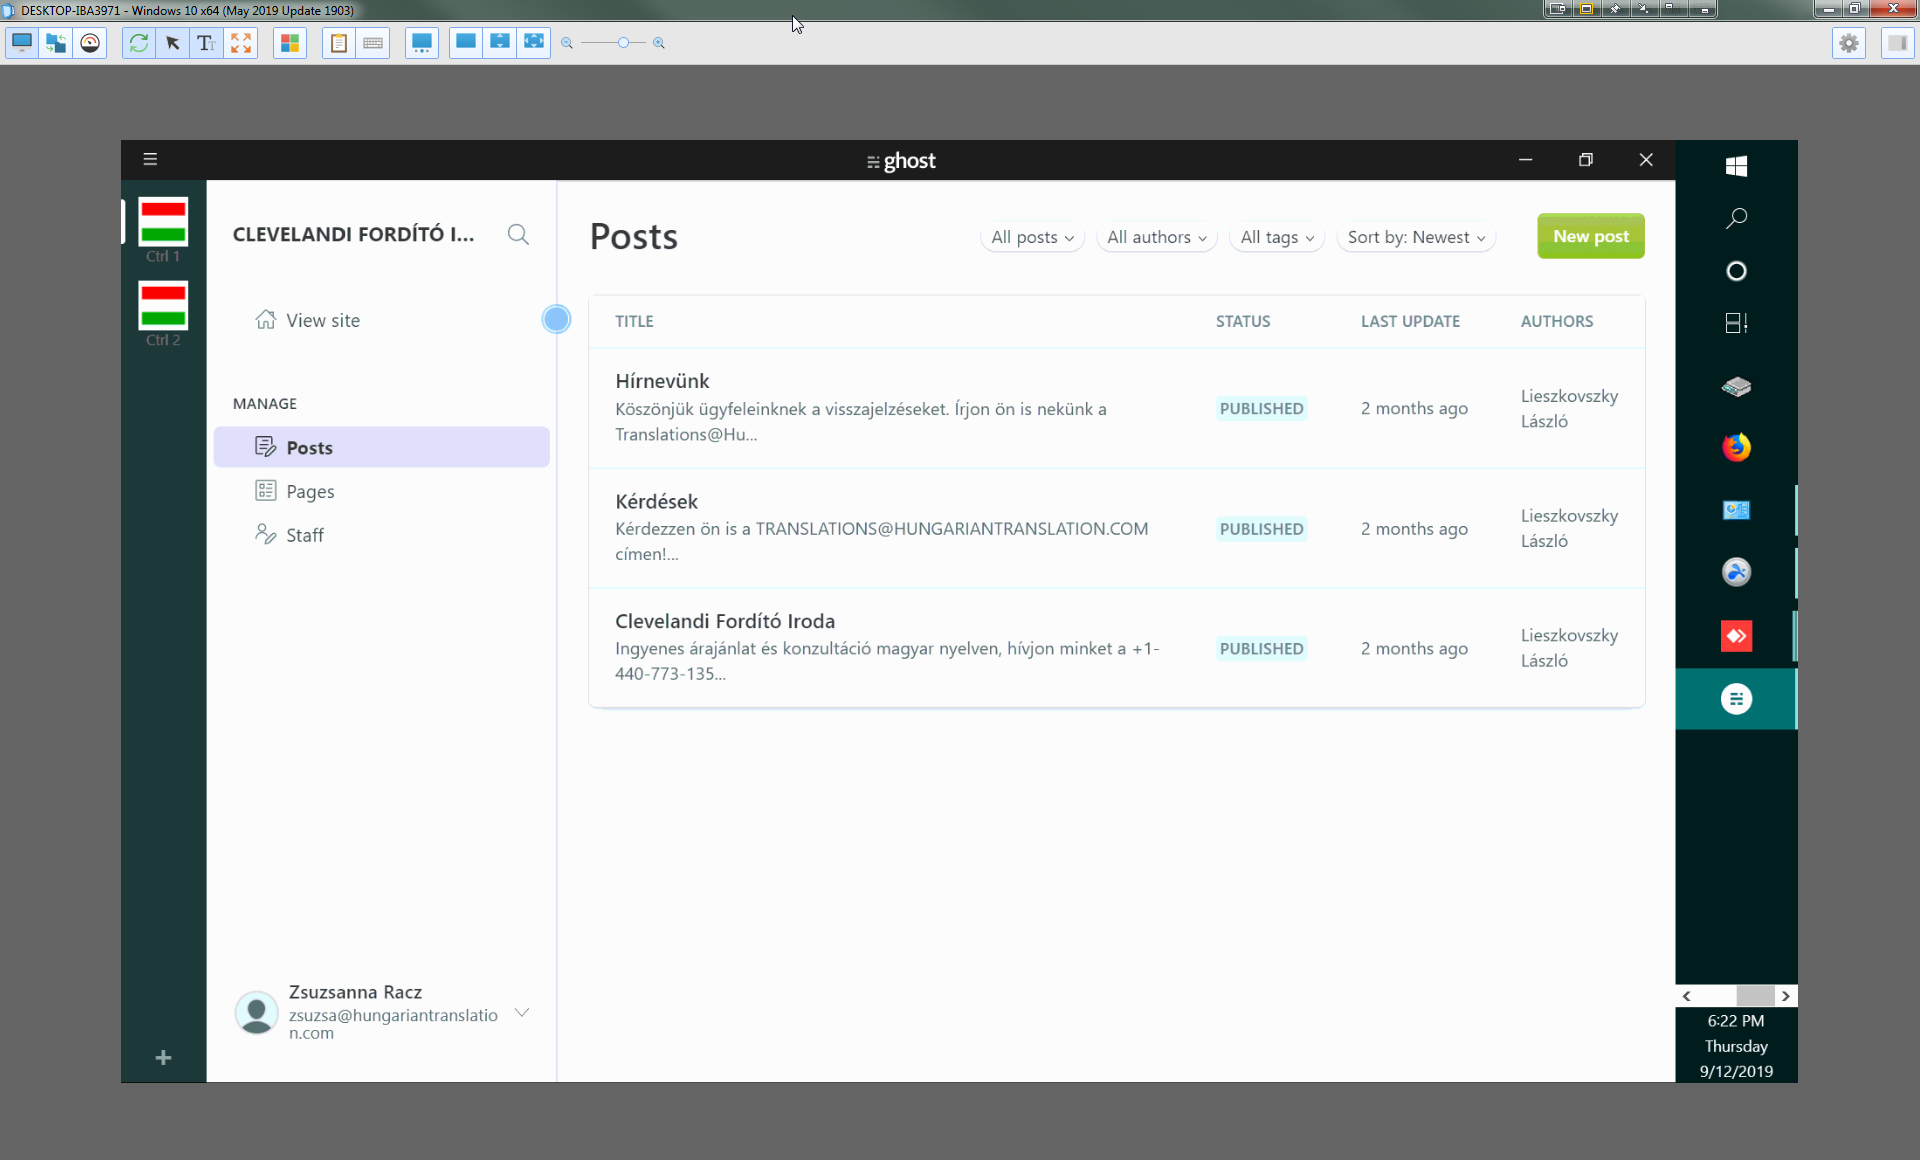This screenshot has height=1160, width=1920.
Task: Expand the All authors dropdown filter
Action: [1156, 236]
